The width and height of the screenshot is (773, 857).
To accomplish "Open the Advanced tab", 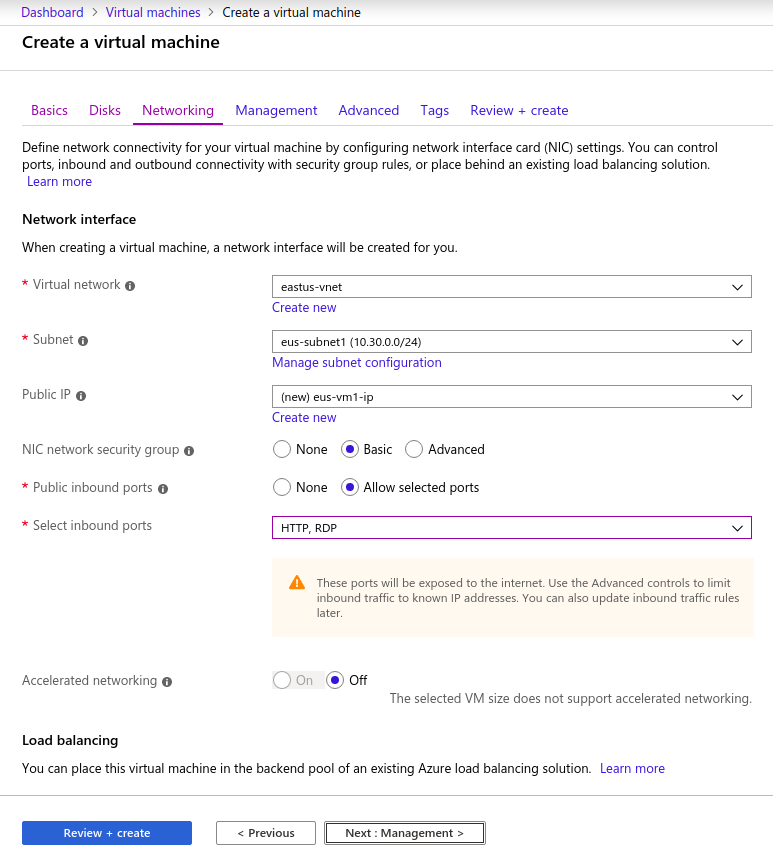I will click(x=368, y=110).
